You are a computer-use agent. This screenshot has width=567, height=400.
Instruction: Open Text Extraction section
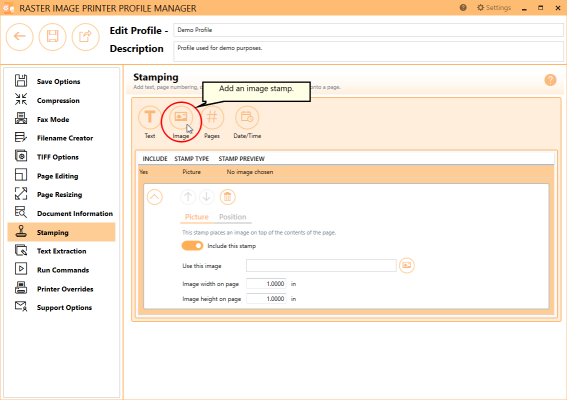[x=61, y=251]
